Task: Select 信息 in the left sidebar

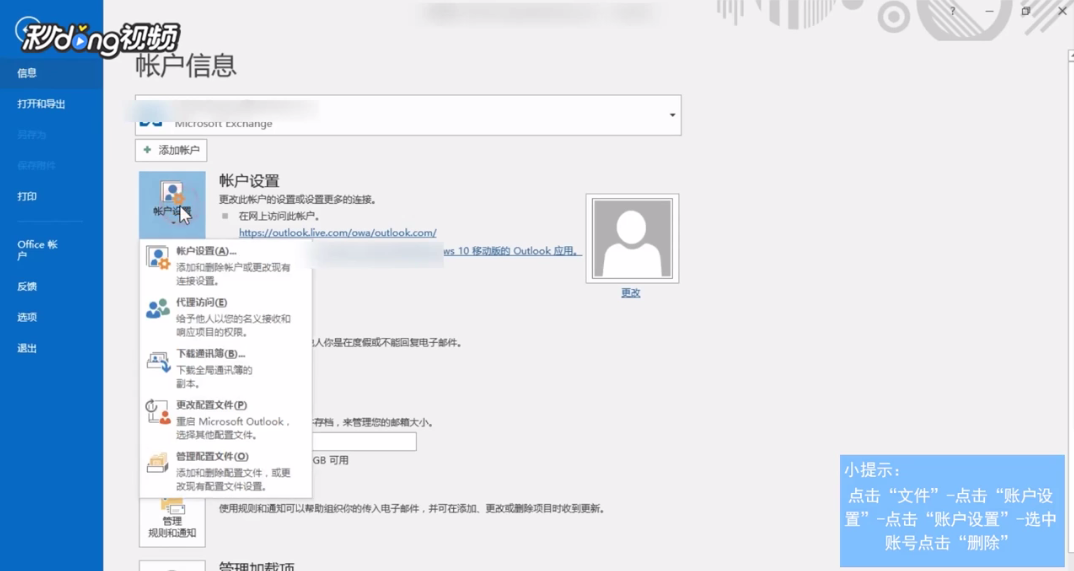Action: coord(51,73)
